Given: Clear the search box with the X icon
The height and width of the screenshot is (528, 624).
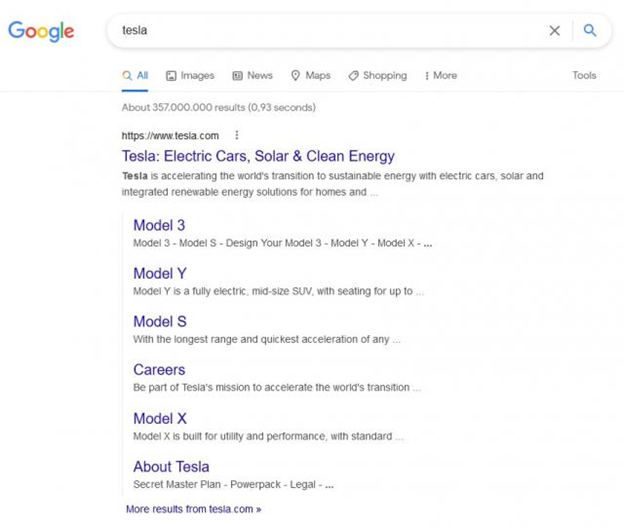Looking at the screenshot, I should (x=554, y=31).
